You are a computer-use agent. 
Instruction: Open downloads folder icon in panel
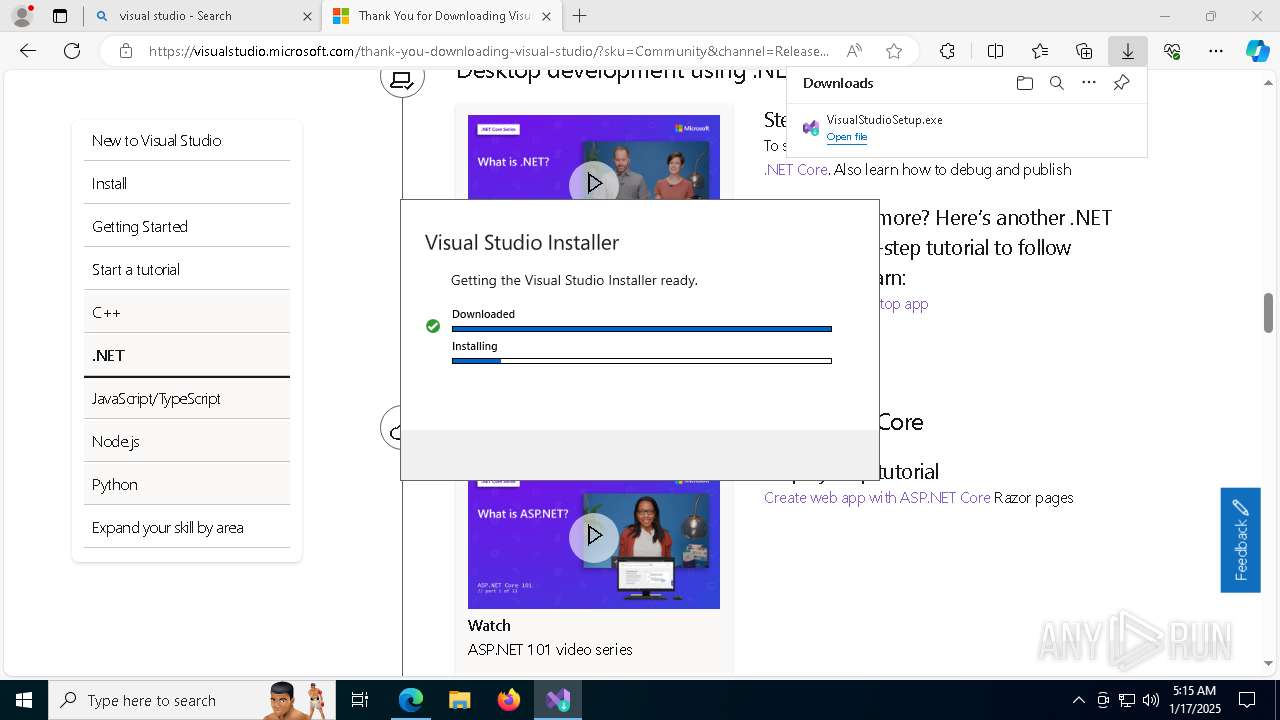1024,83
